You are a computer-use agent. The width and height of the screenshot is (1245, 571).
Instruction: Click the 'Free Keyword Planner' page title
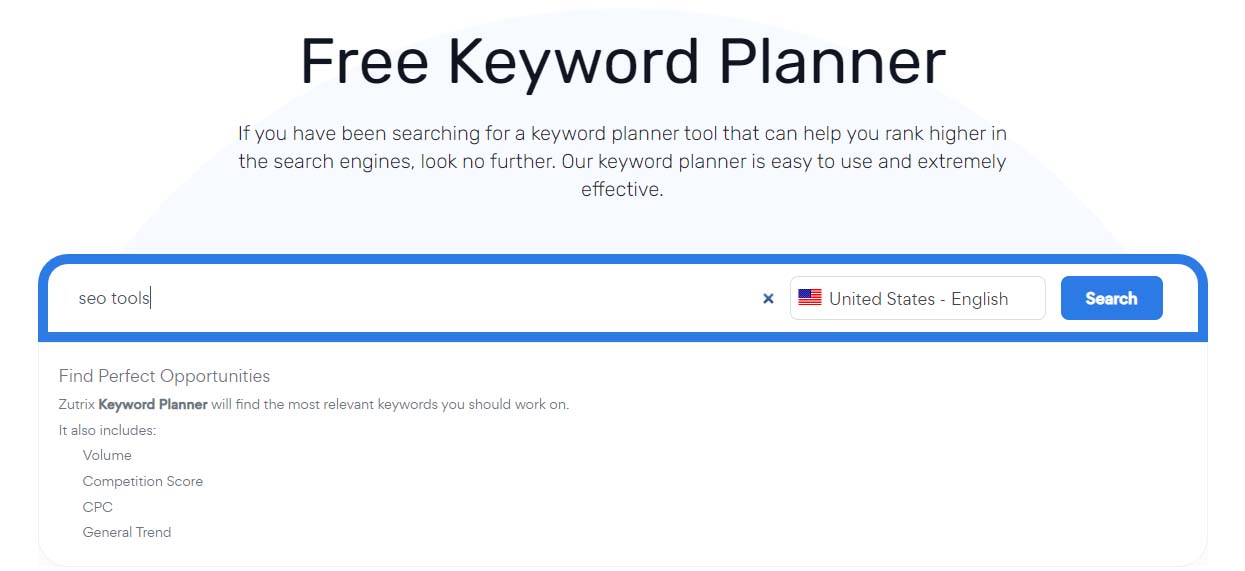[x=622, y=62]
